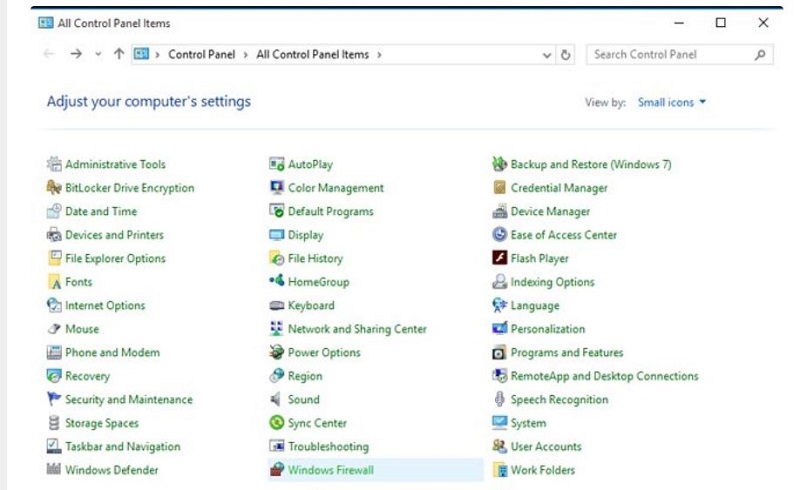
Task: Click the Sync Center icon
Action: pos(277,422)
